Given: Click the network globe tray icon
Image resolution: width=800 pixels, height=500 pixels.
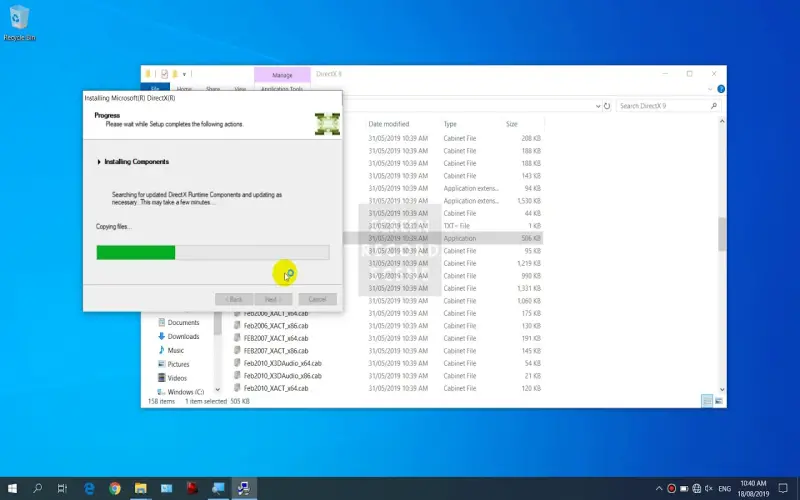Looking at the screenshot, I should (x=696, y=488).
